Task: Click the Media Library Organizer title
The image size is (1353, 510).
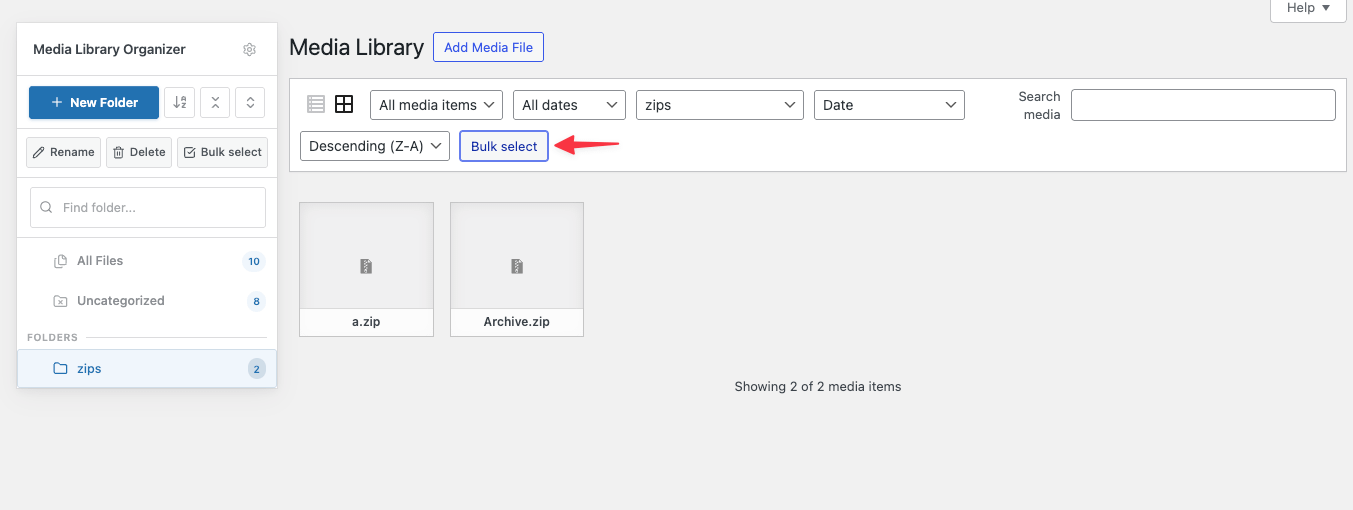Action: pos(109,49)
